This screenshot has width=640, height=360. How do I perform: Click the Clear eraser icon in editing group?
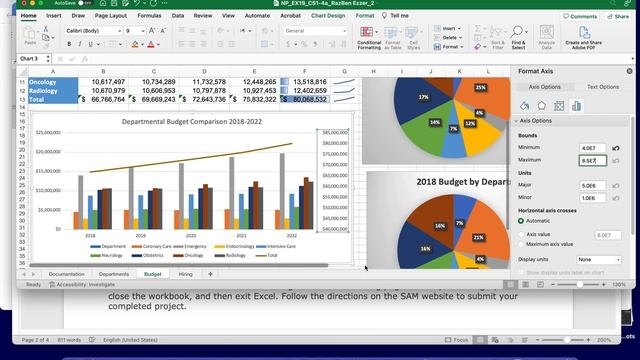[x=477, y=47]
